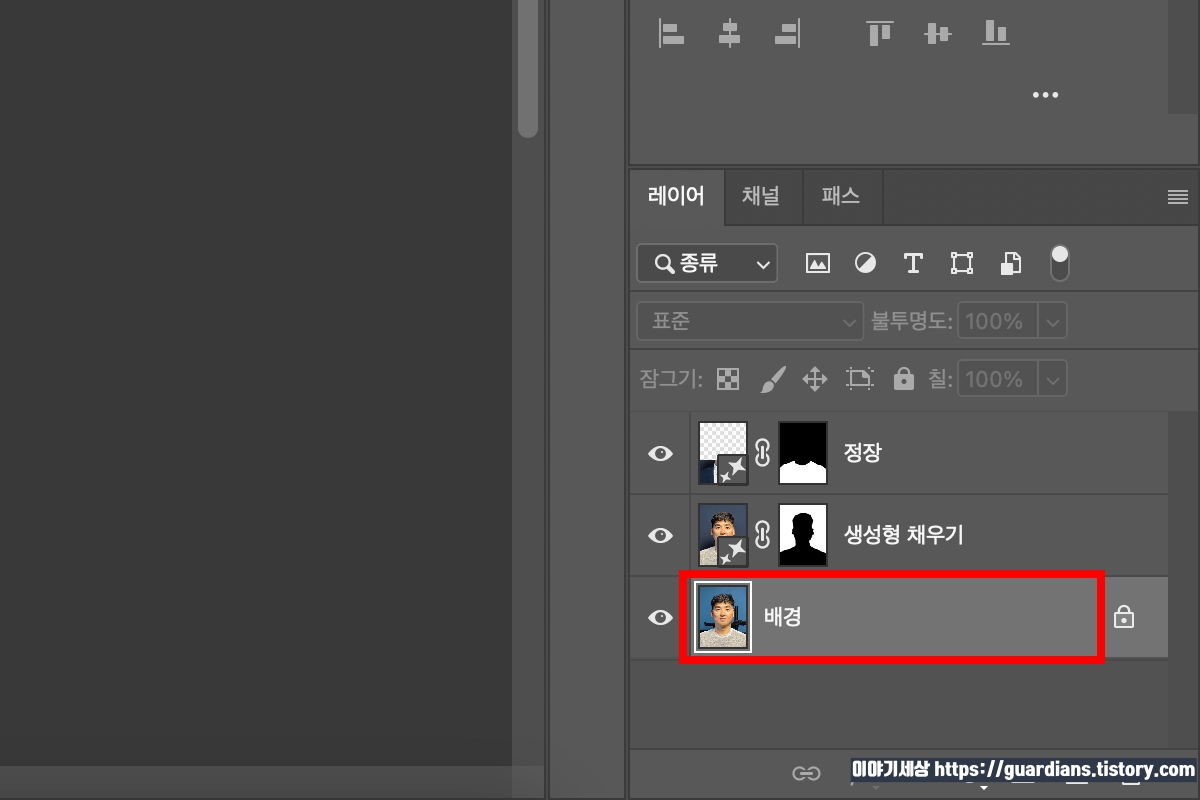
Task: Click the 칠 100% field
Action: [x=998, y=380]
